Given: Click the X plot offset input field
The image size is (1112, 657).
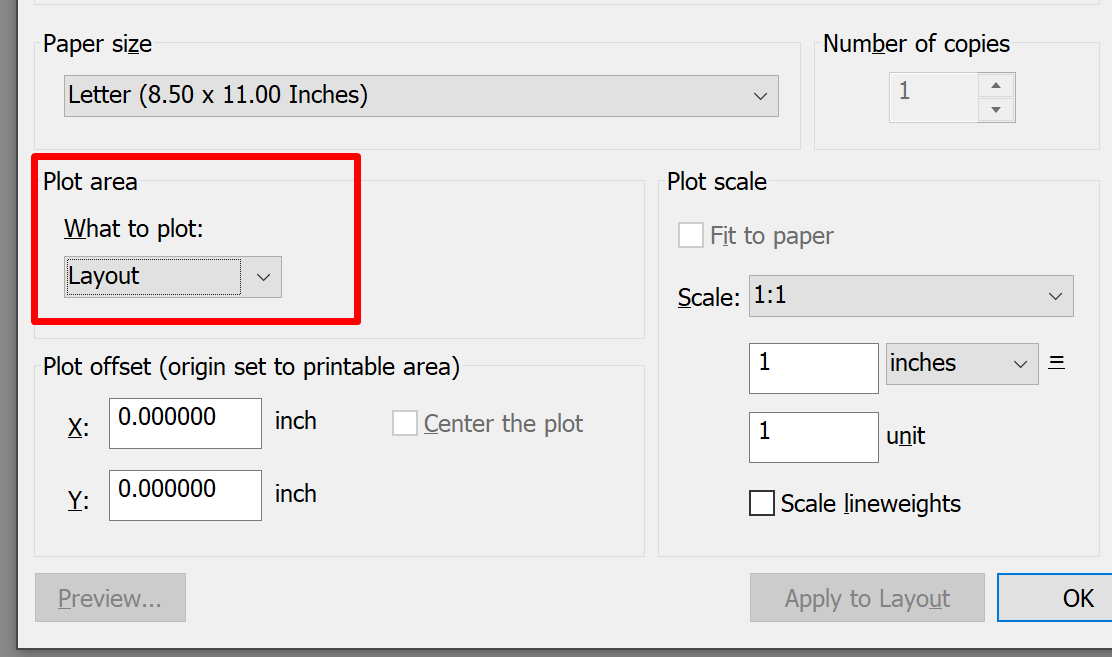Looking at the screenshot, I should point(184,423).
